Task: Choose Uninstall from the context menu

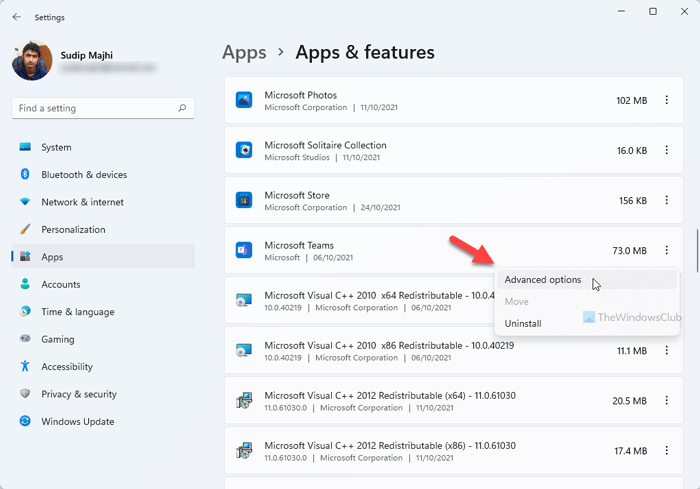Action: 523,323
